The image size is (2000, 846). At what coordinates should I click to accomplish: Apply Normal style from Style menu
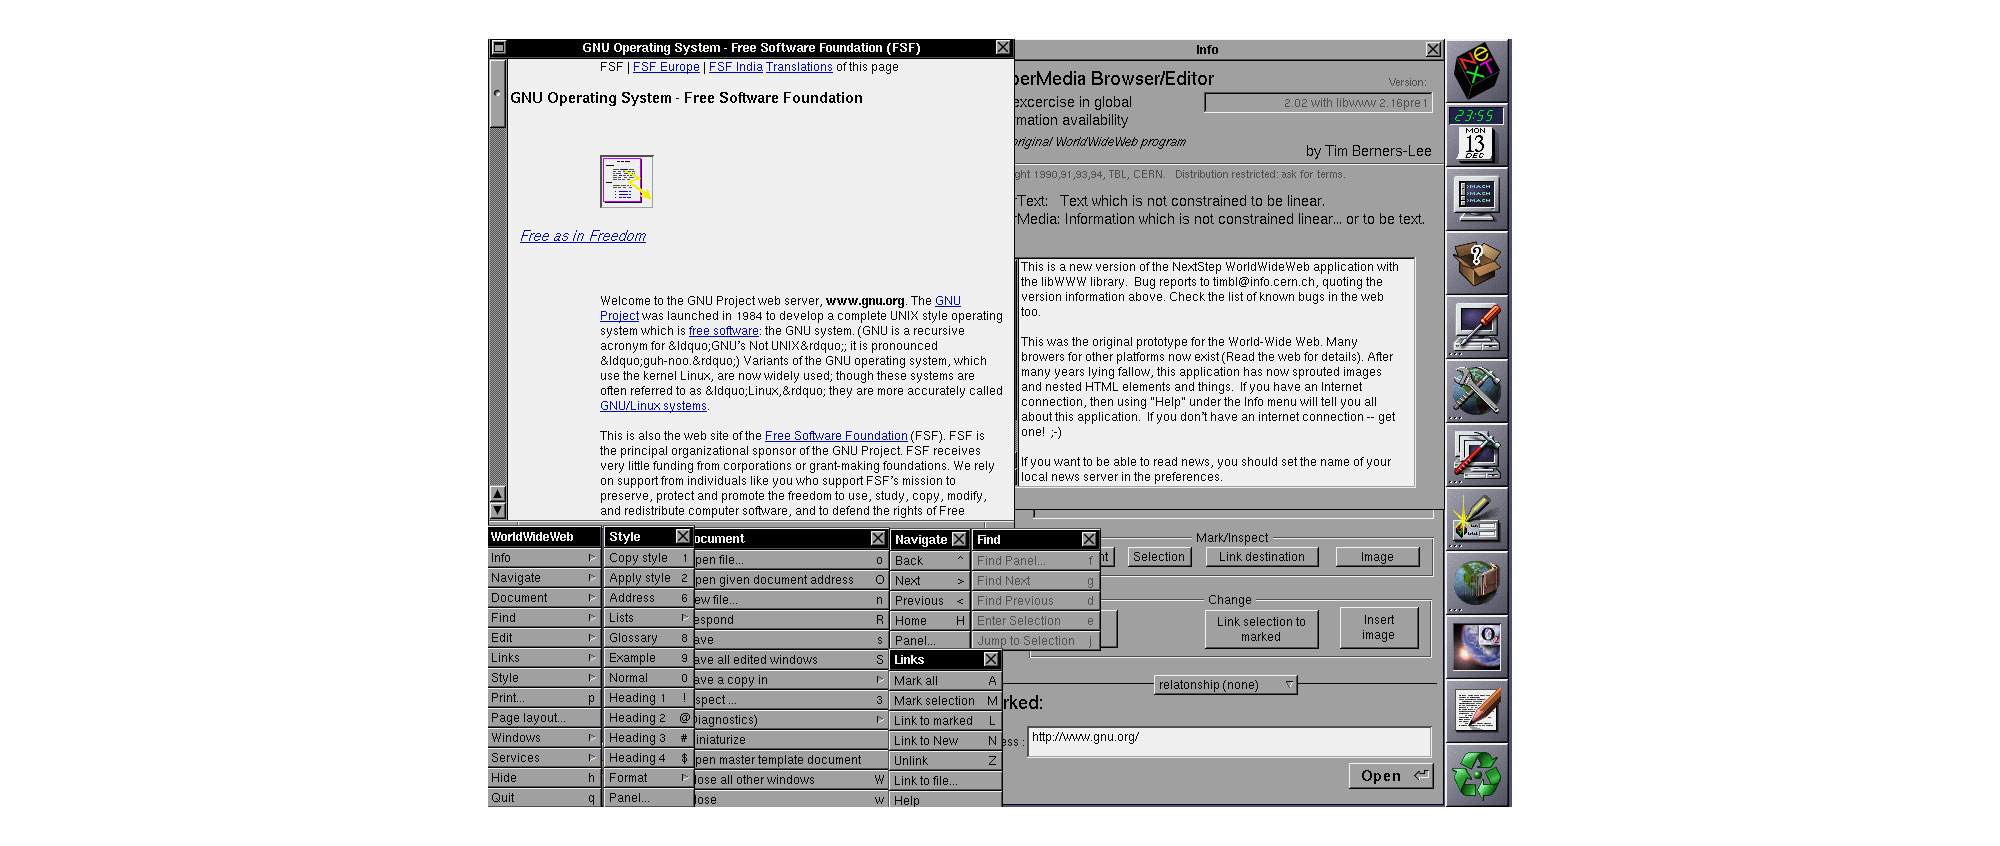[x=649, y=678]
